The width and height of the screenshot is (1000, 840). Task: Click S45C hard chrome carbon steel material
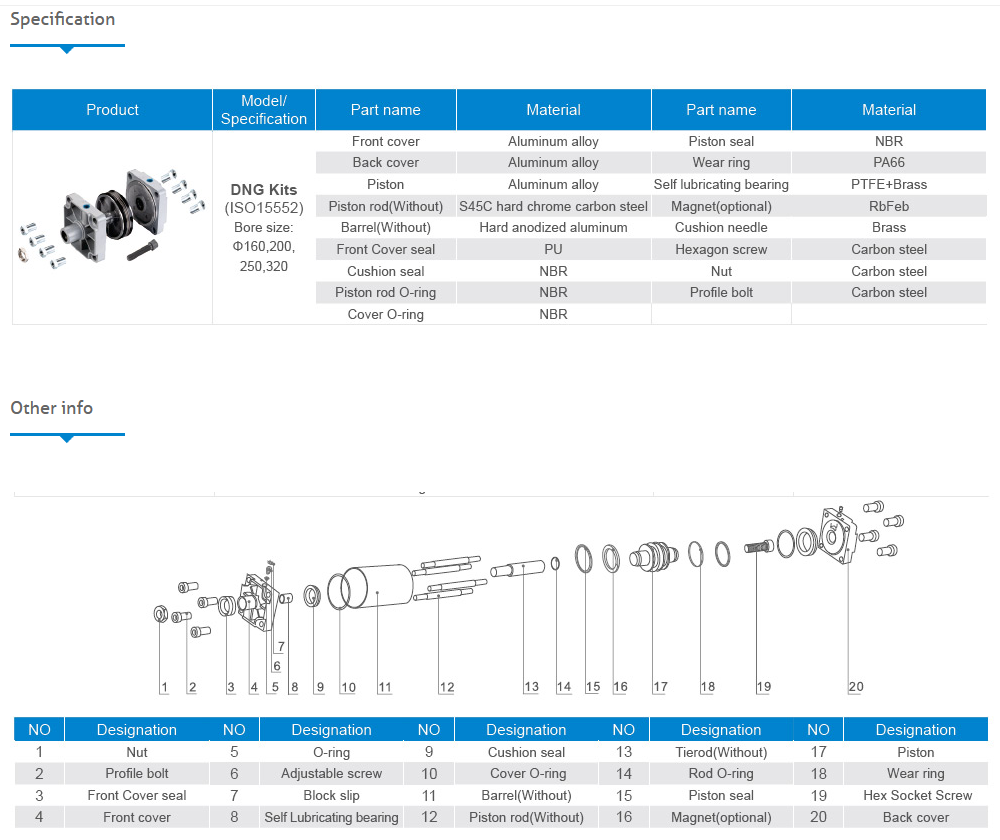tap(554, 206)
